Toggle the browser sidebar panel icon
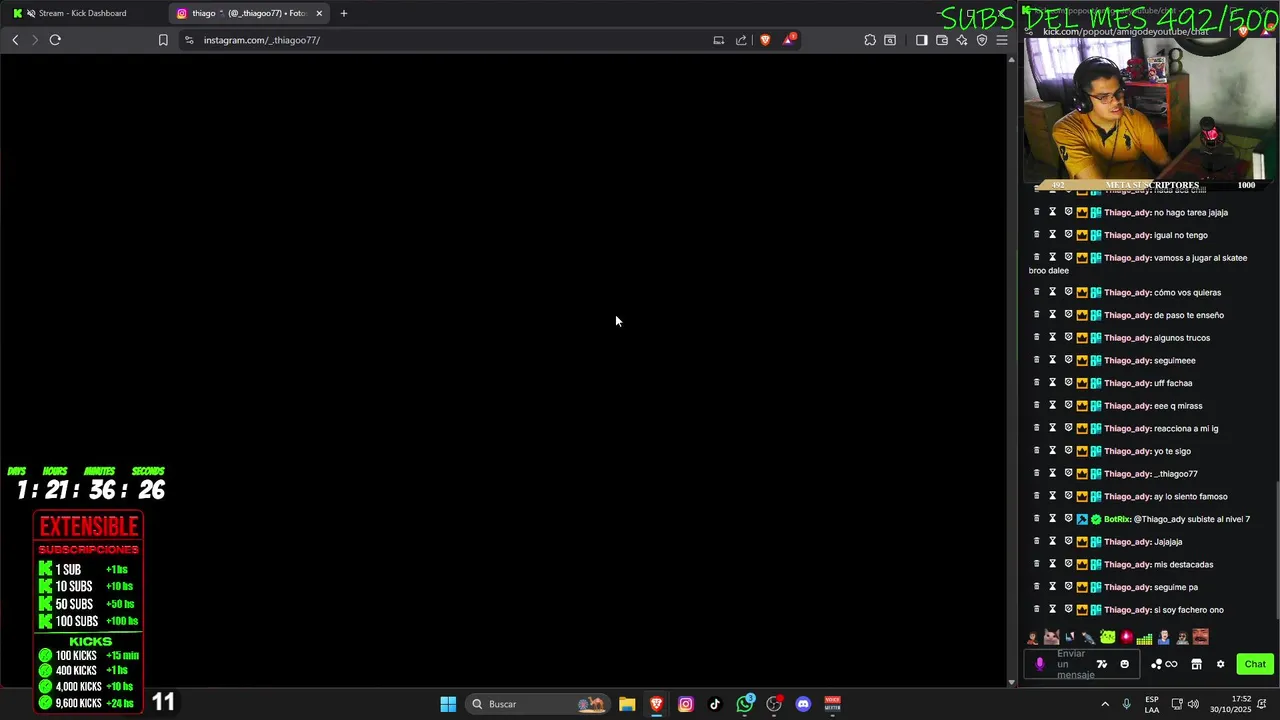This screenshot has height=720, width=1280. click(921, 40)
